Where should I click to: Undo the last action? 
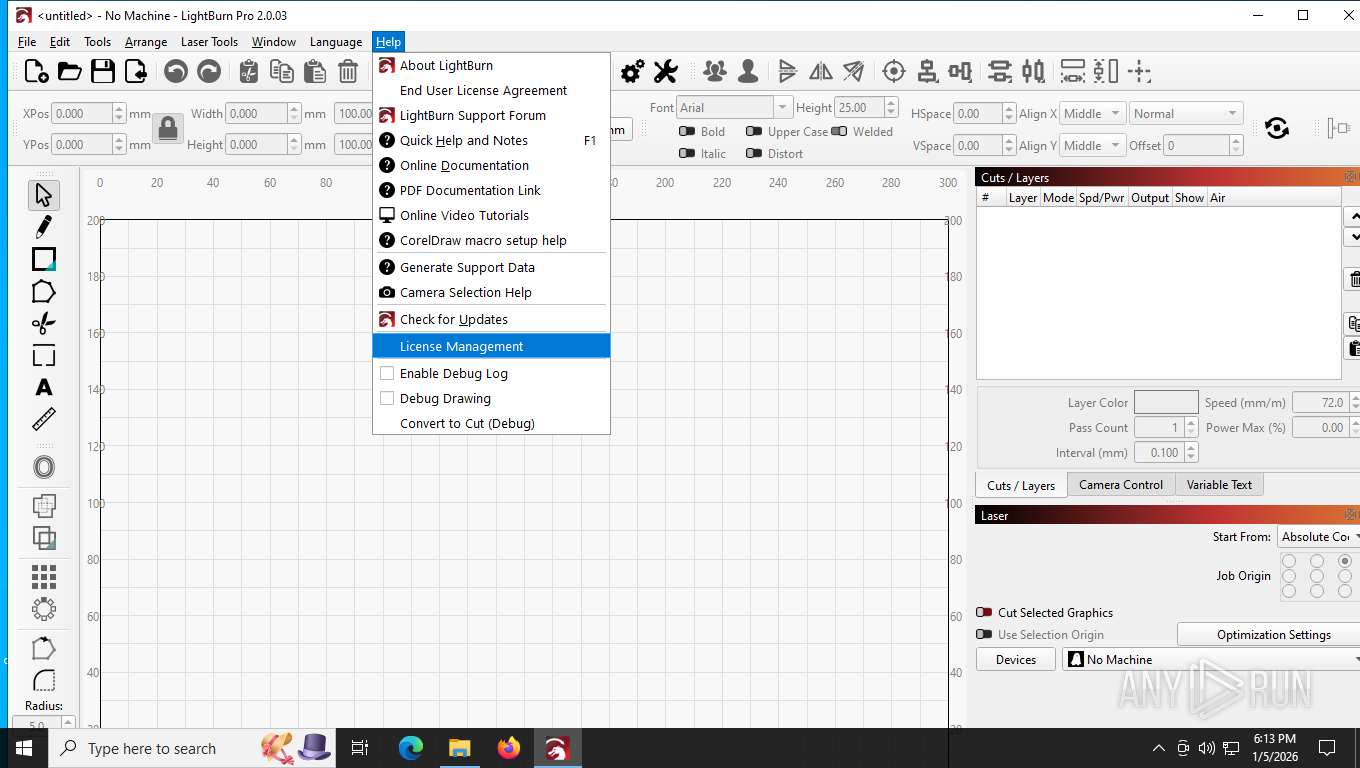tap(176, 71)
